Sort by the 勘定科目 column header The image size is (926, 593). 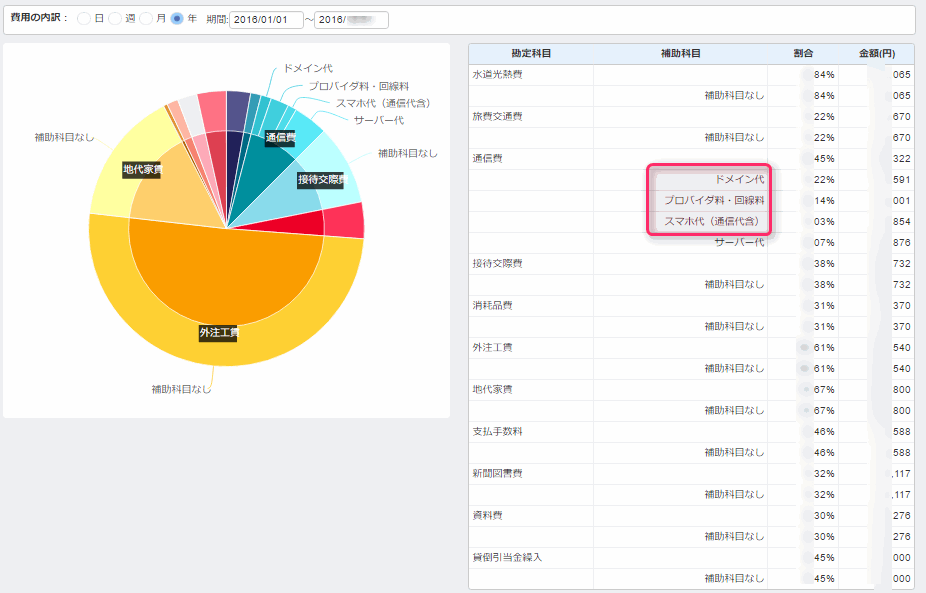(531, 53)
